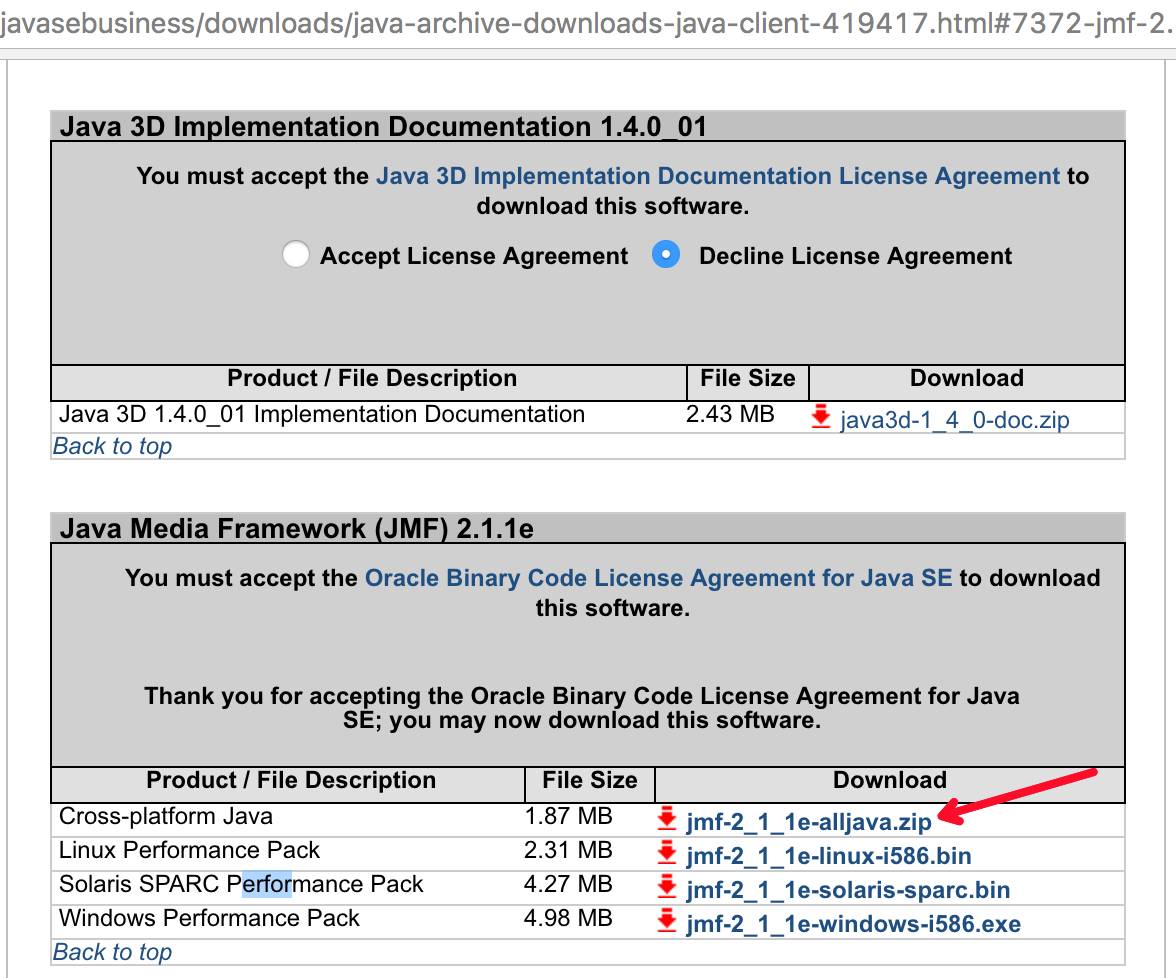The height and width of the screenshot is (978, 1176).
Task: Download java3d-1_4_0-doc.zip file
Action: pos(954,419)
